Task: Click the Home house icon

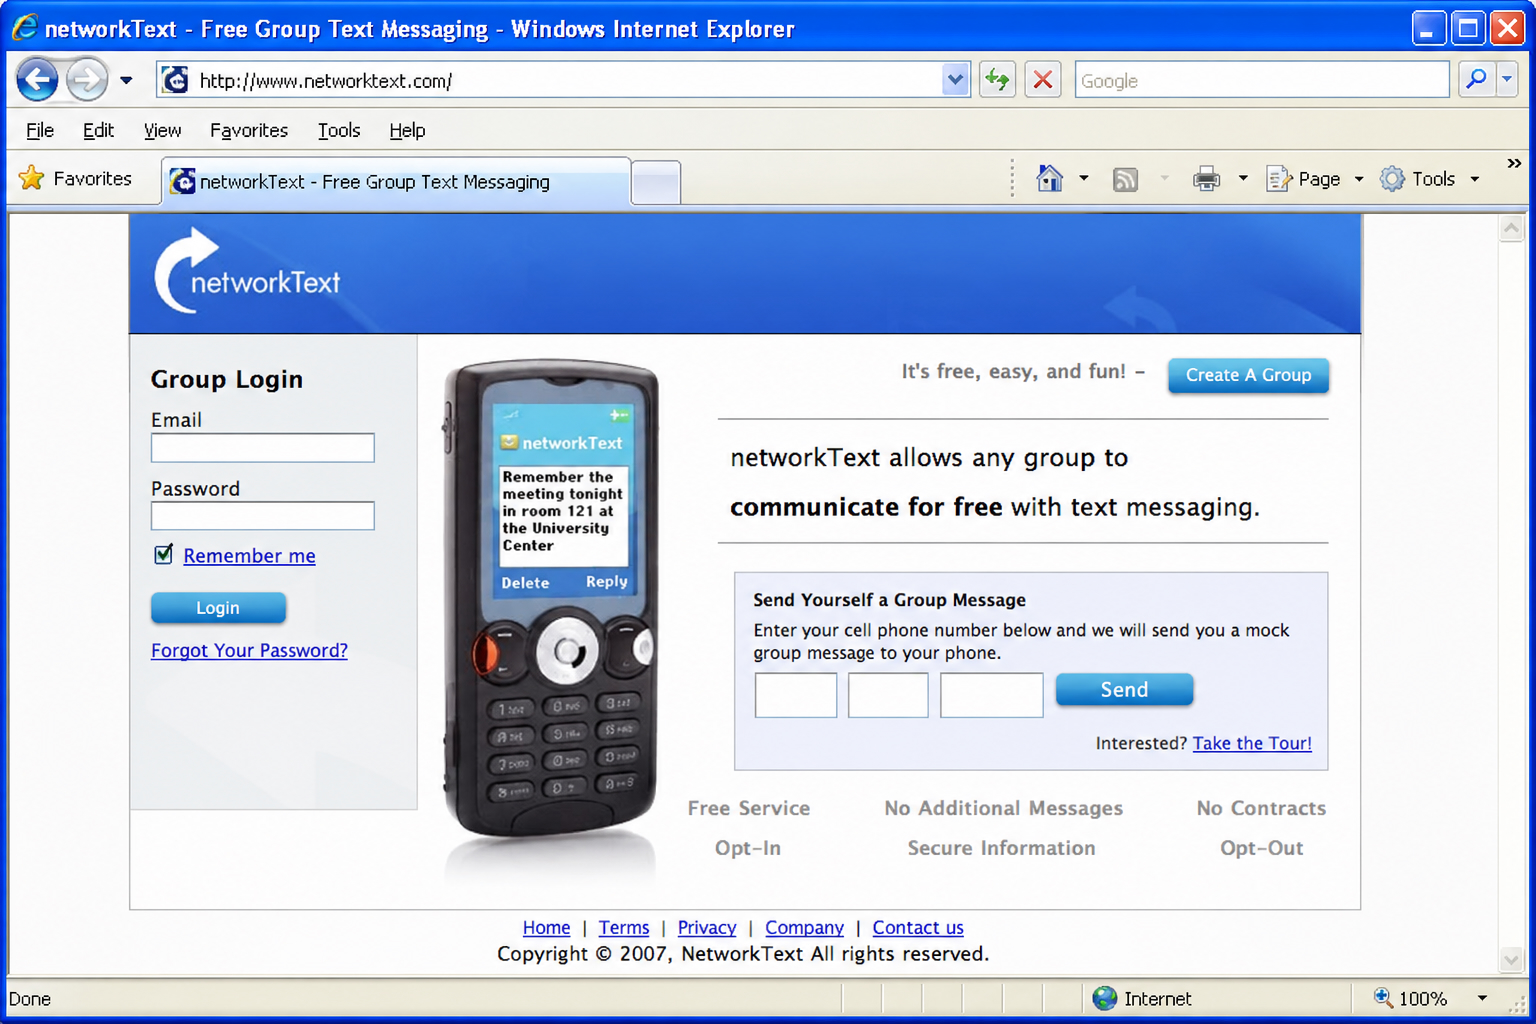Action: [x=1049, y=178]
